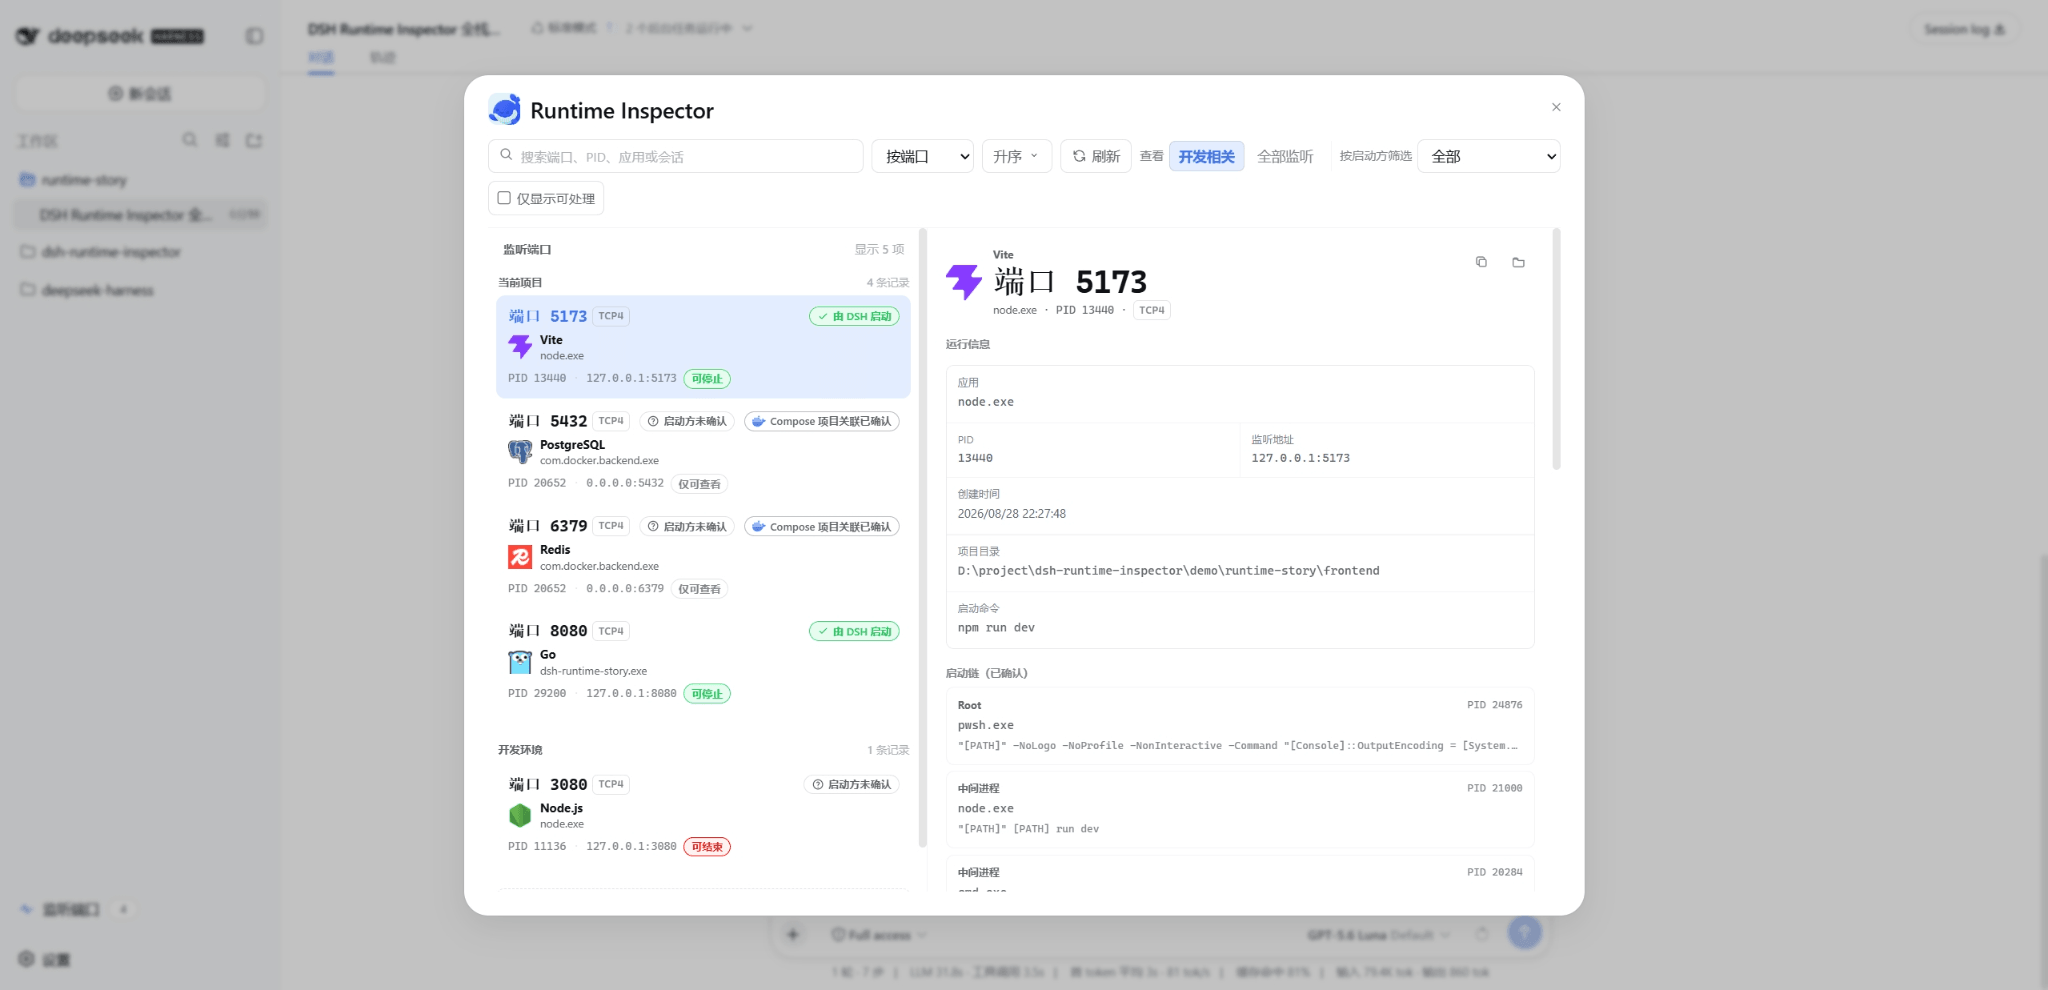Click the details panel vertical scrollbar

1556,349
